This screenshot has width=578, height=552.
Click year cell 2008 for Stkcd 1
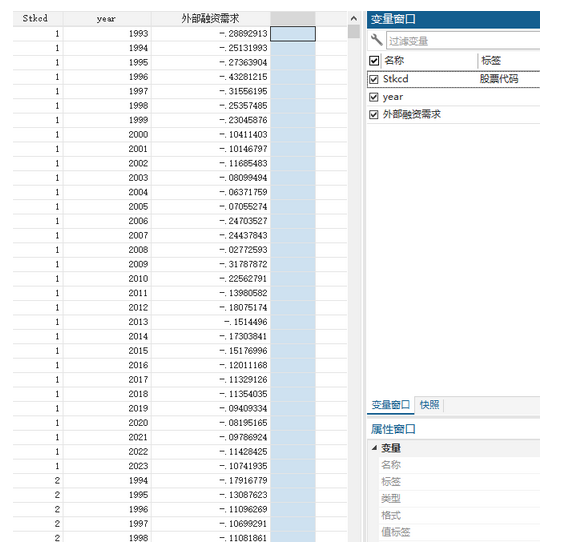point(138,250)
